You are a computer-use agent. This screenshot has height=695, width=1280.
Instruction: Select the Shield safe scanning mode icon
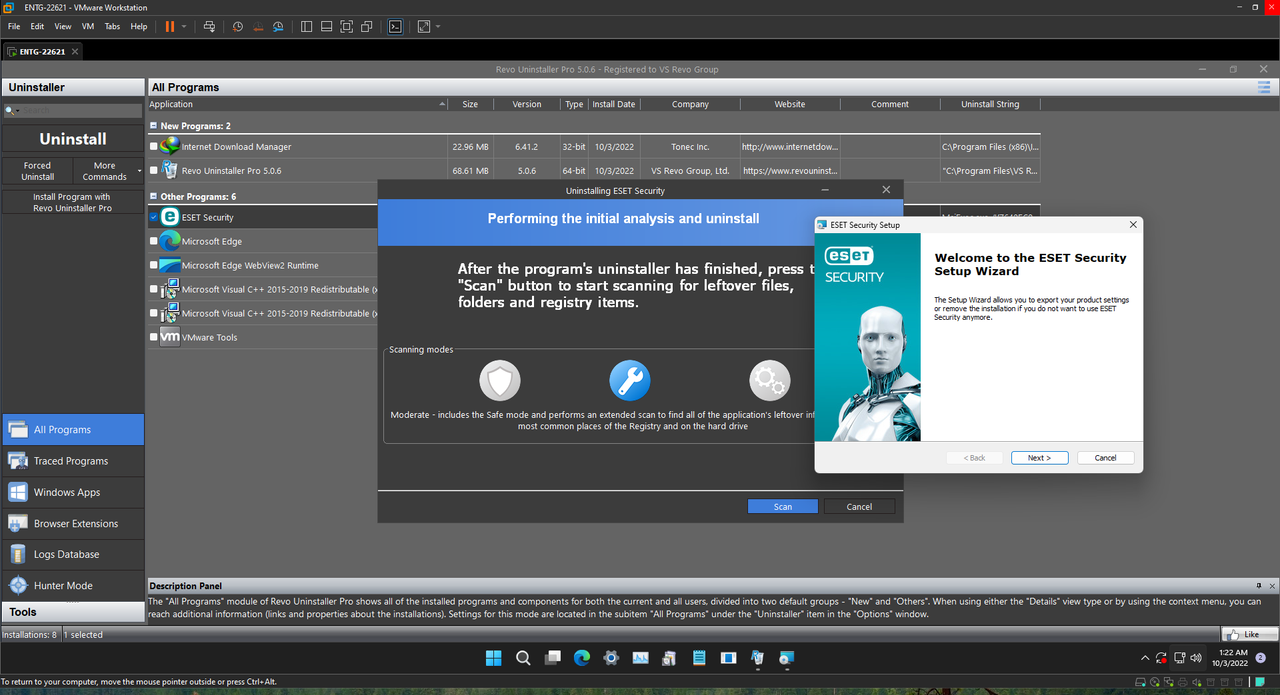[x=500, y=381]
